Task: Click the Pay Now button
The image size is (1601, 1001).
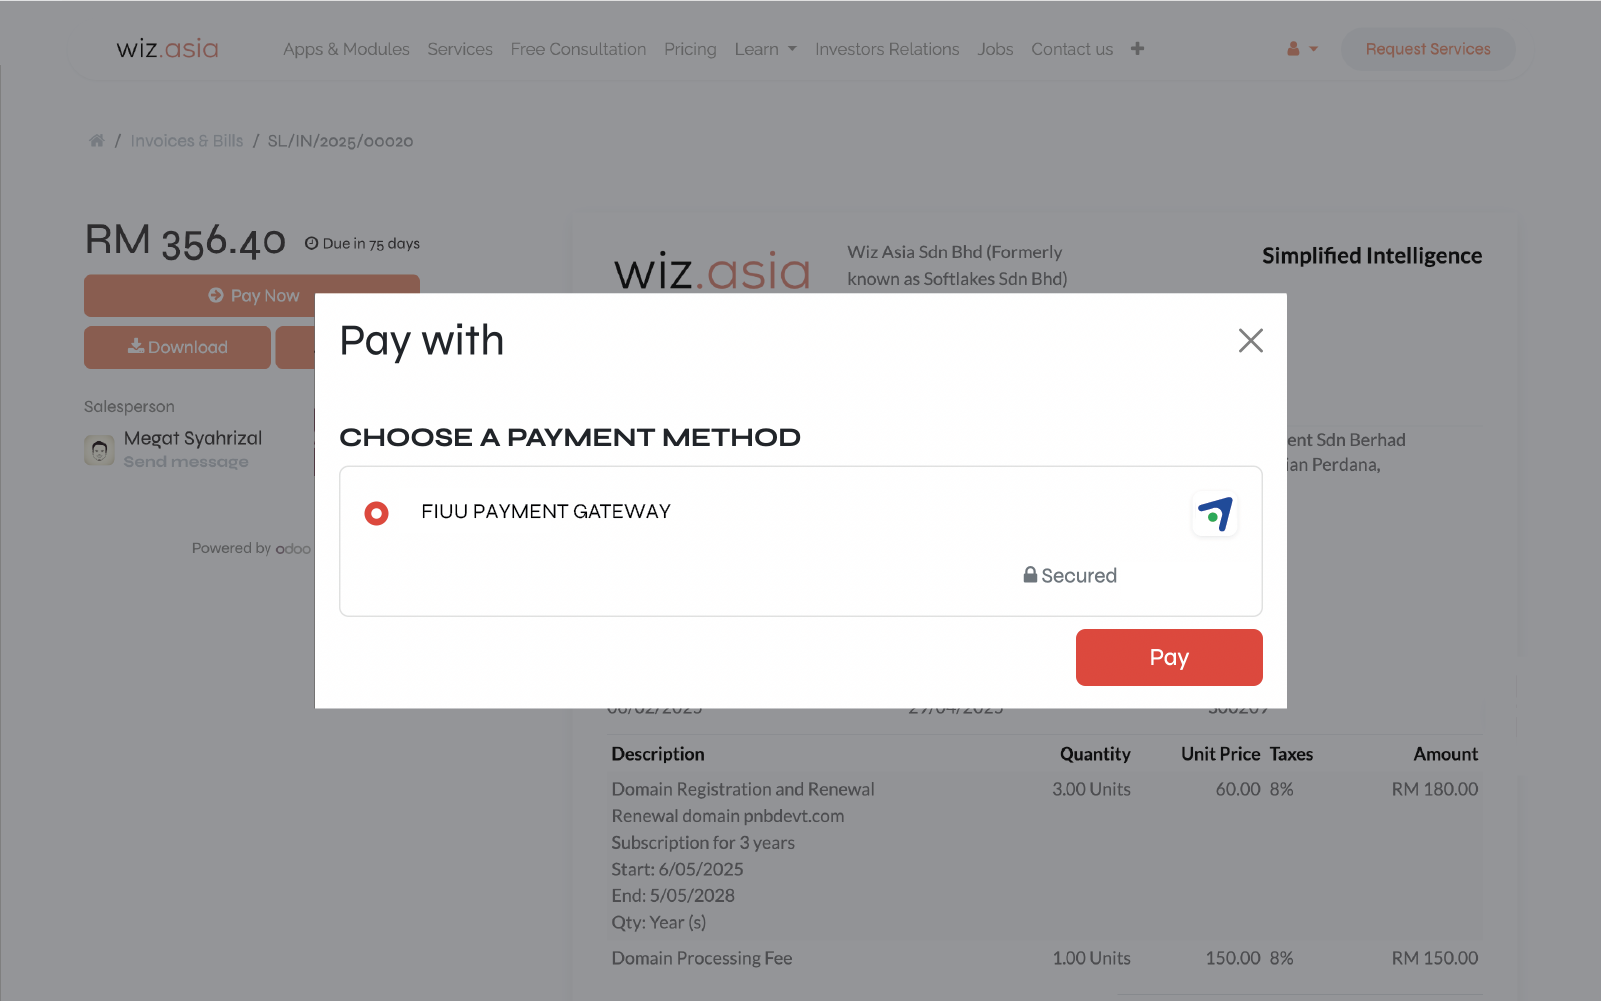Action: pyautogui.click(x=252, y=295)
